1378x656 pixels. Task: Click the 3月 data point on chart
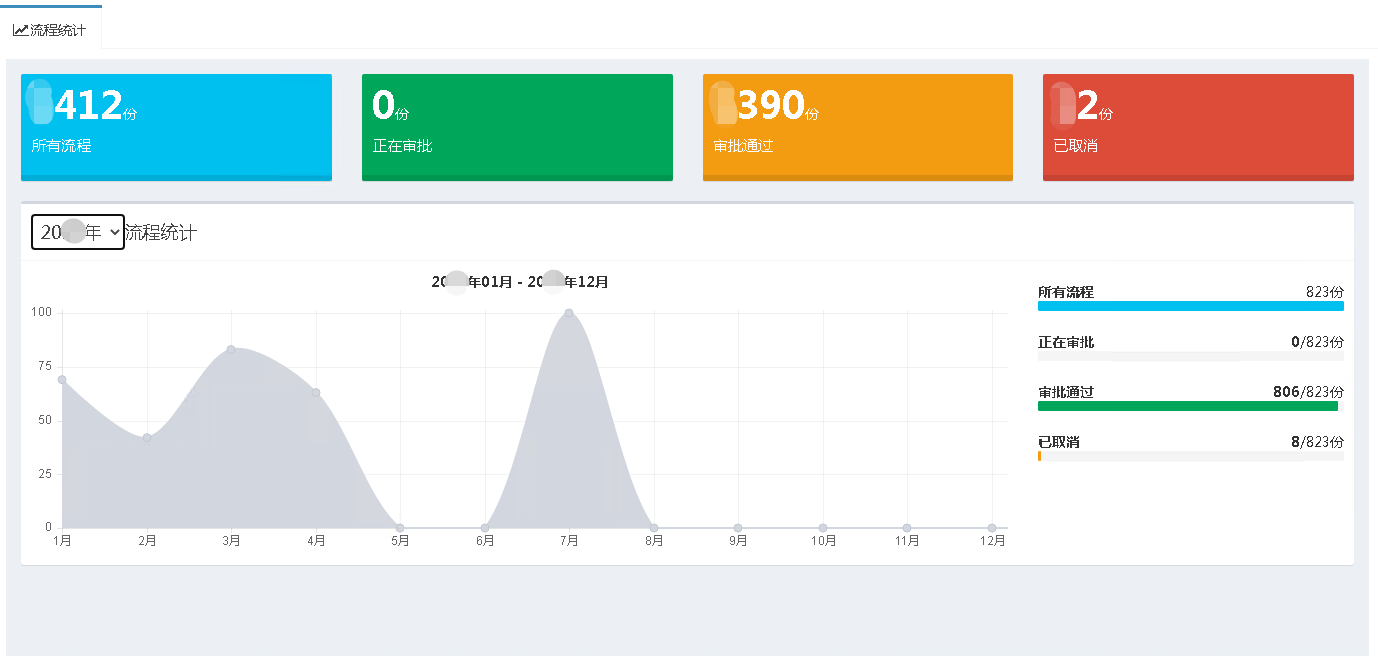click(x=231, y=349)
